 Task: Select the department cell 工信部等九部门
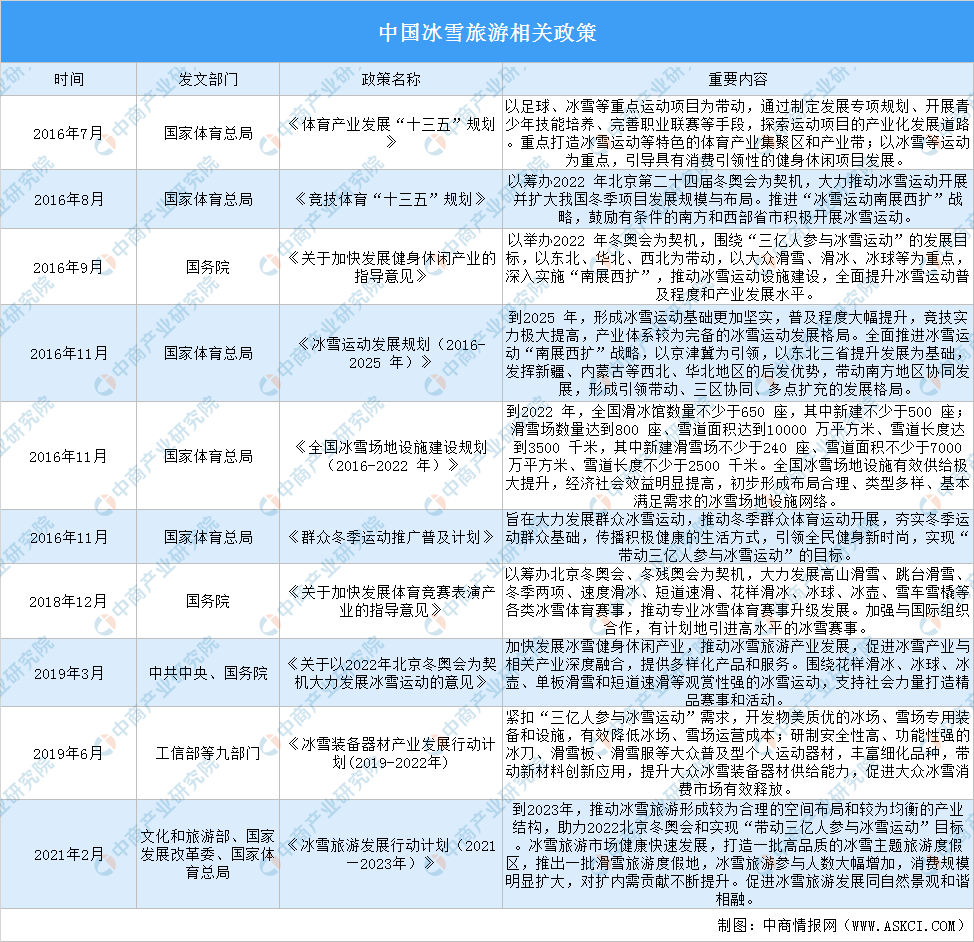(x=208, y=753)
